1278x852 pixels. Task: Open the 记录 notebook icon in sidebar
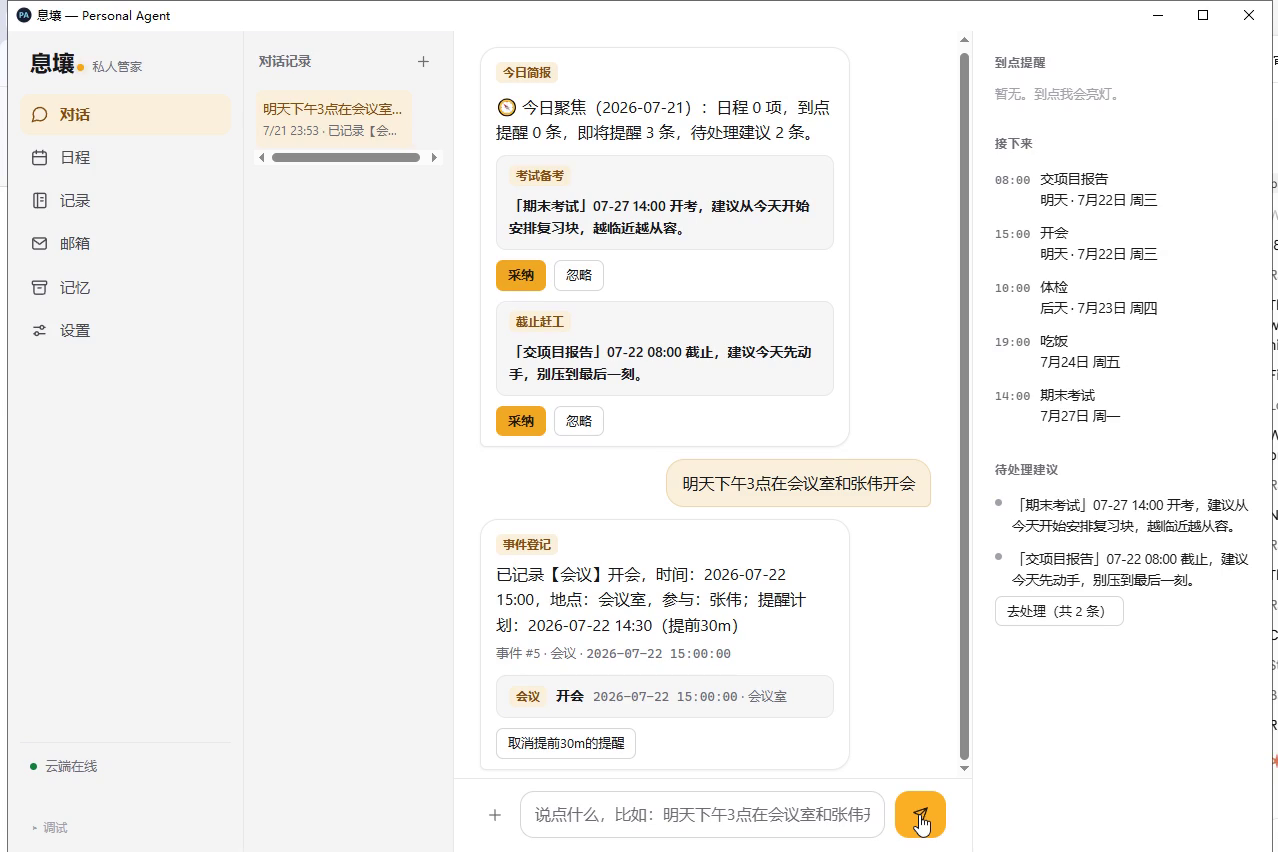click(40, 201)
